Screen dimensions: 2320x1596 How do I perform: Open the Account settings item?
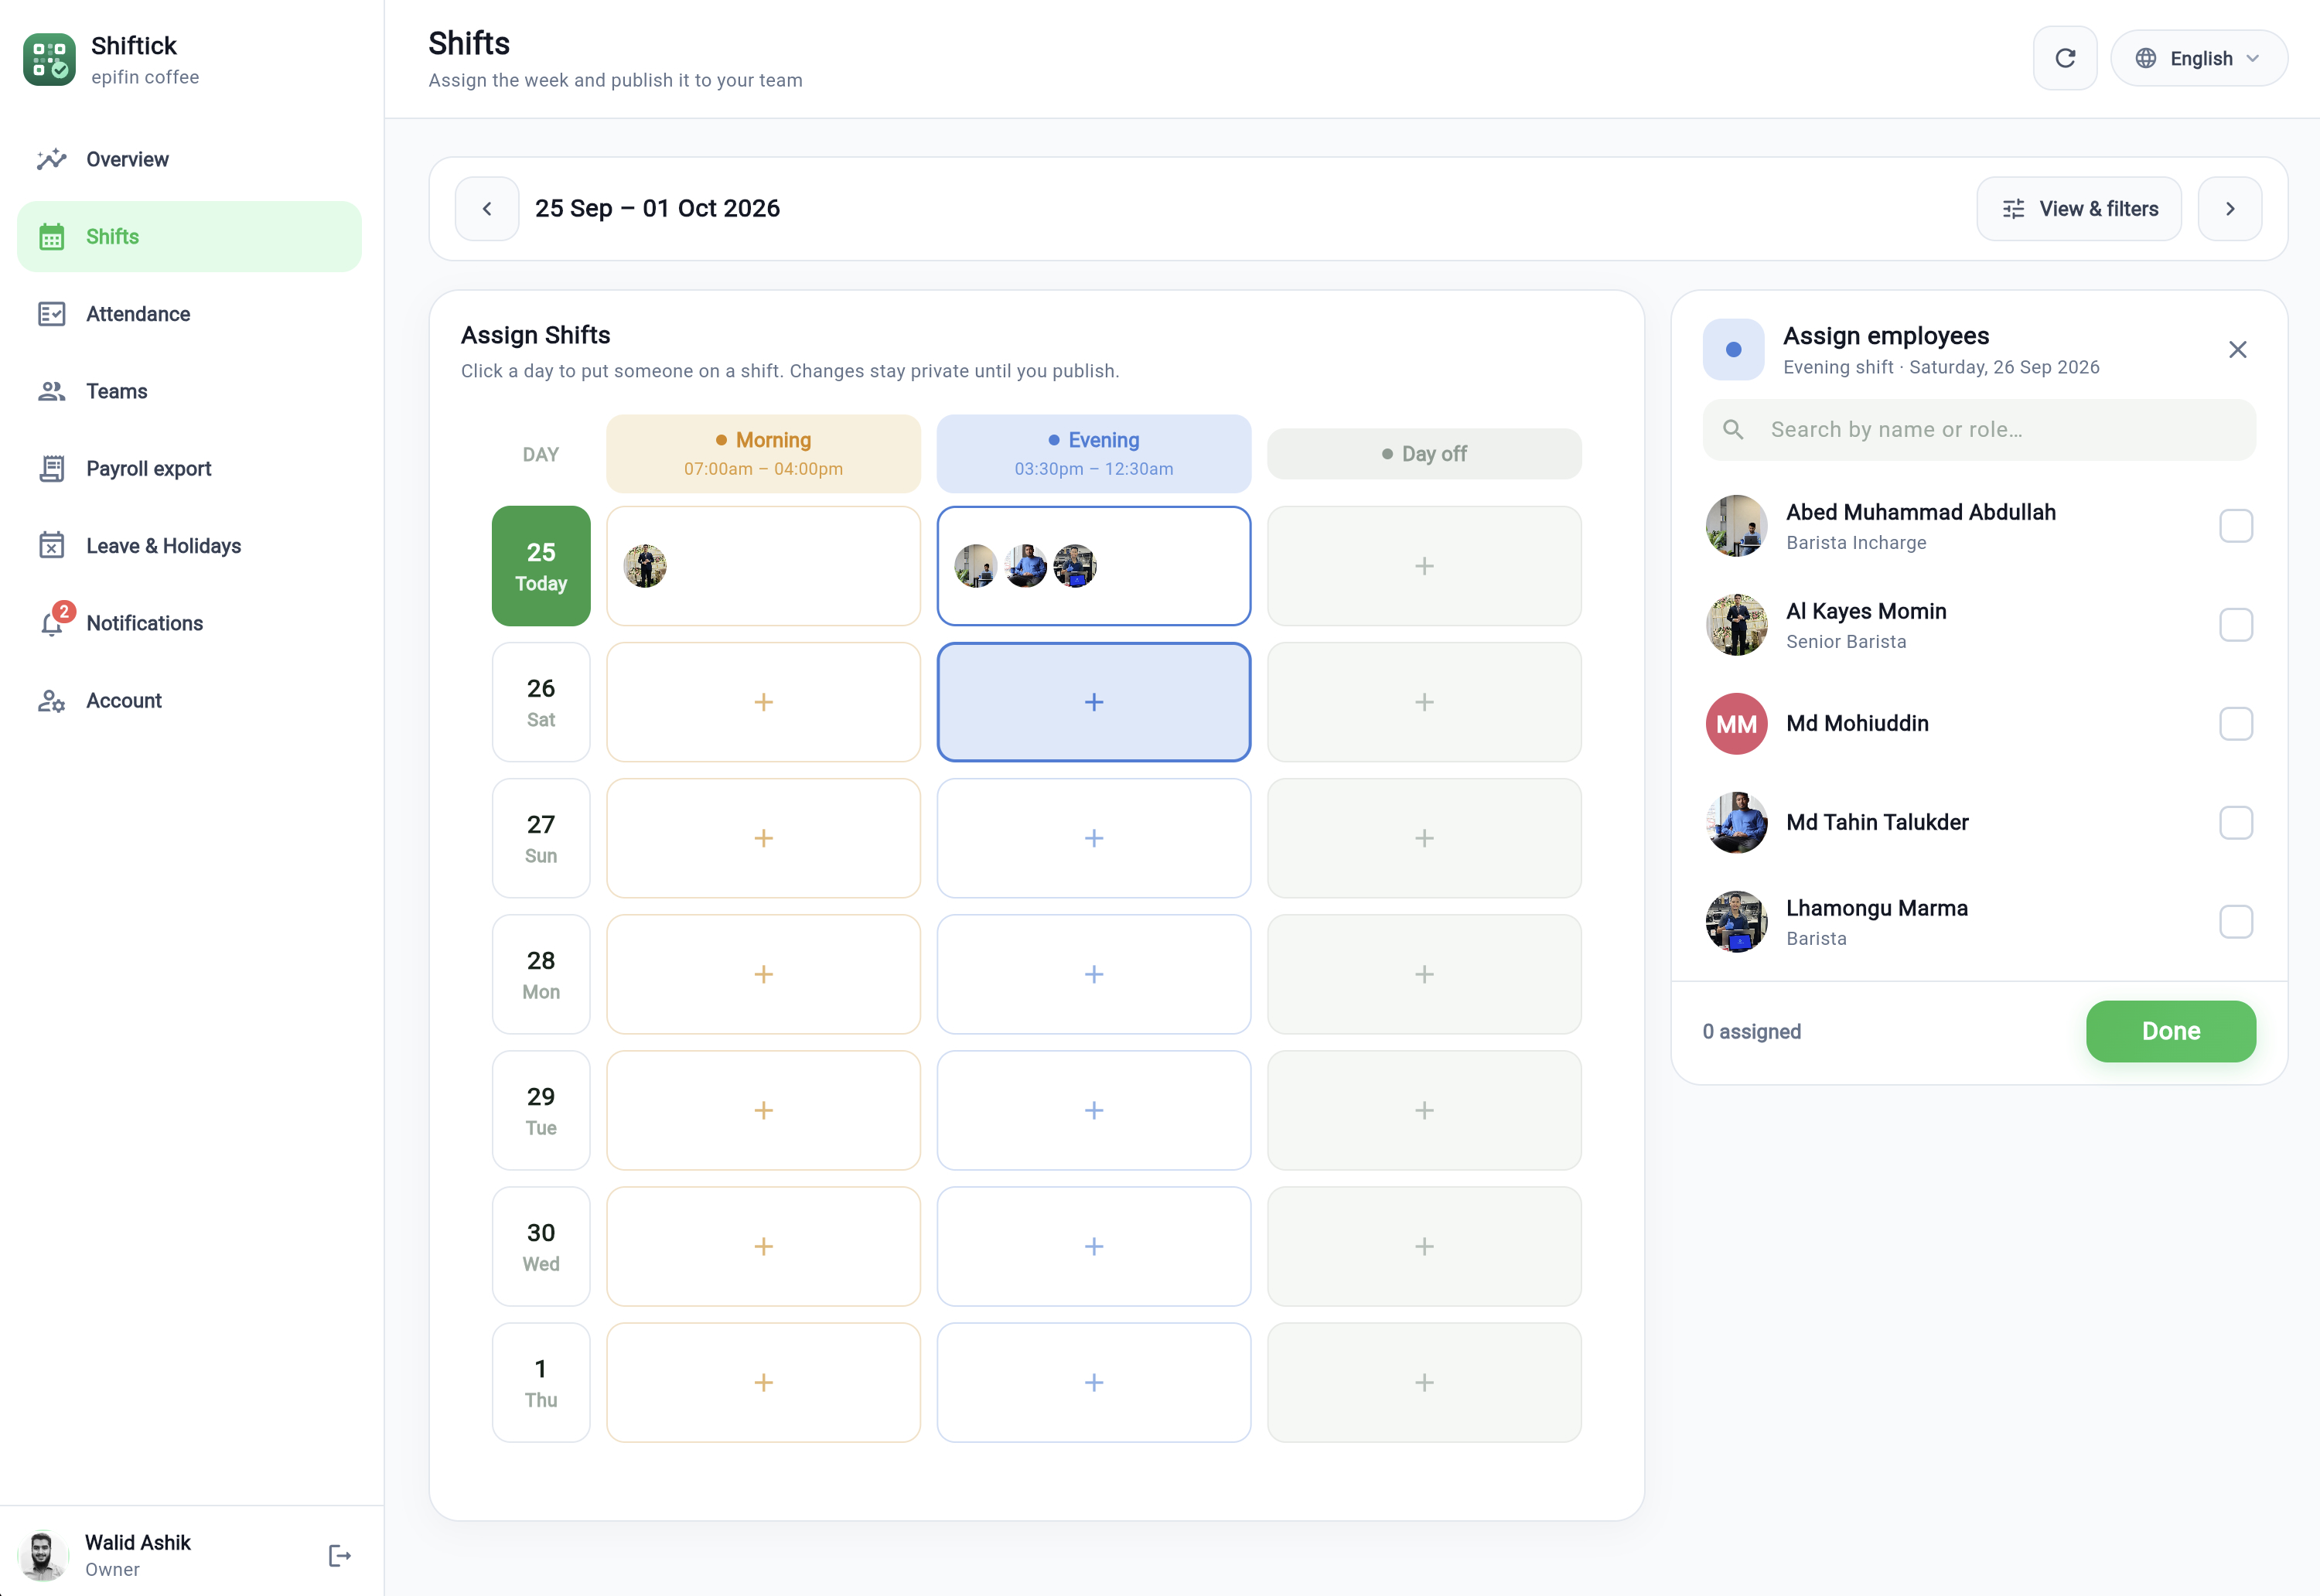click(x=189, y=701)
